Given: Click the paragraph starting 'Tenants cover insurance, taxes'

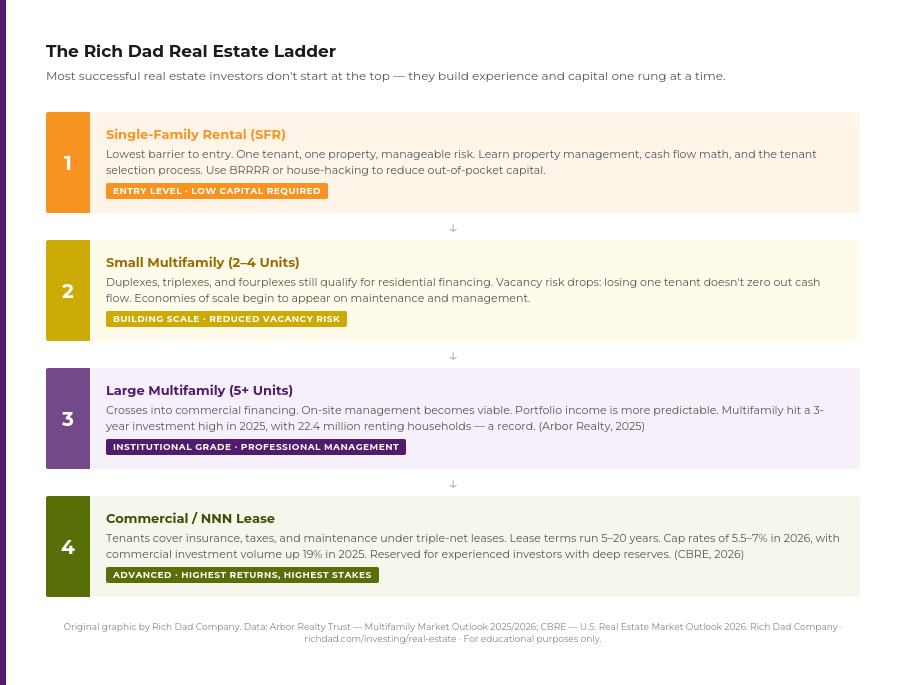Looking at the screenshot, I should [x=472, y=546].
